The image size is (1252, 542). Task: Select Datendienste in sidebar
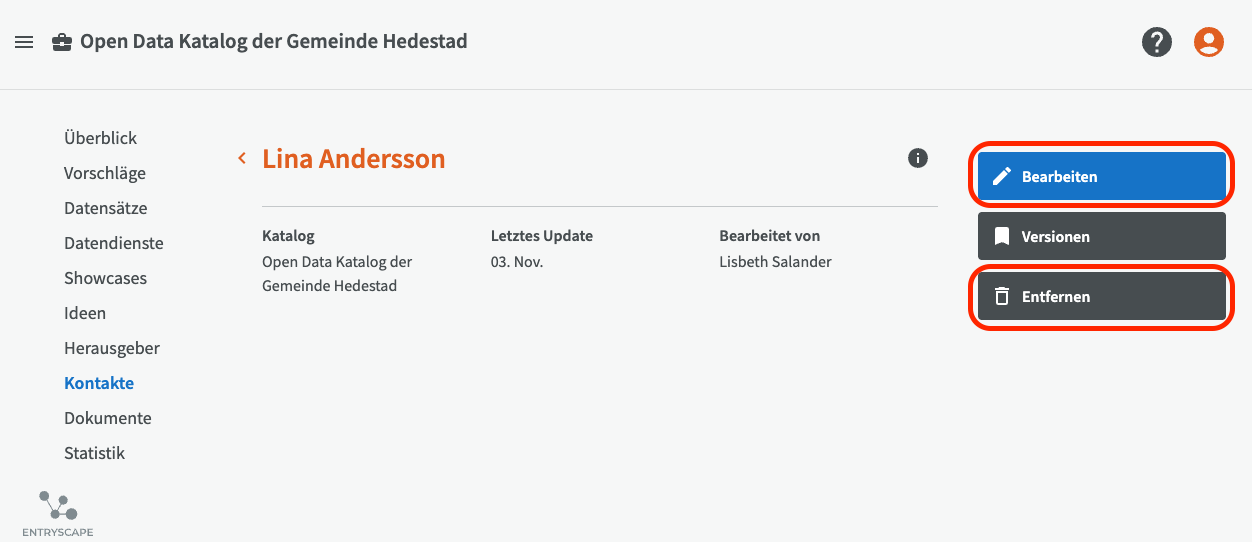tap(113, 243)
